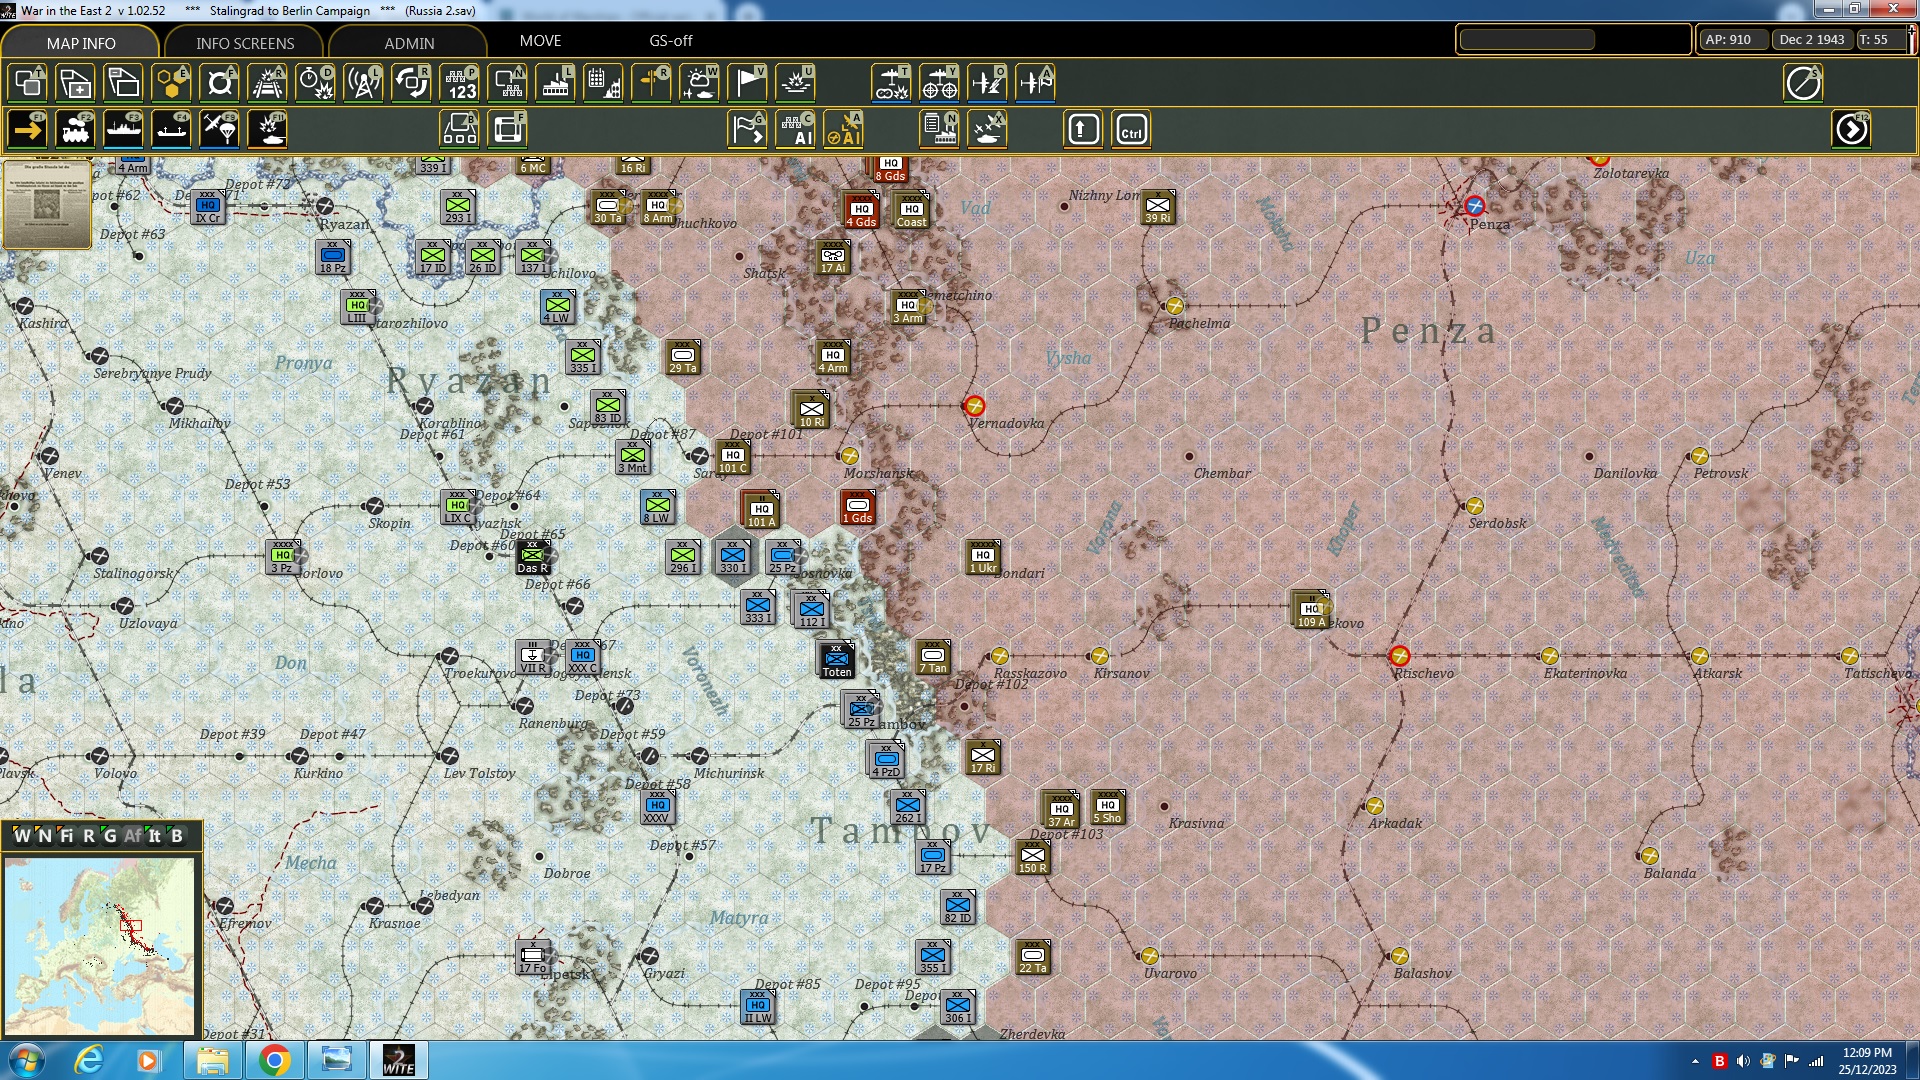Open the factory locations display
1920x1080 pixels.
555,83
